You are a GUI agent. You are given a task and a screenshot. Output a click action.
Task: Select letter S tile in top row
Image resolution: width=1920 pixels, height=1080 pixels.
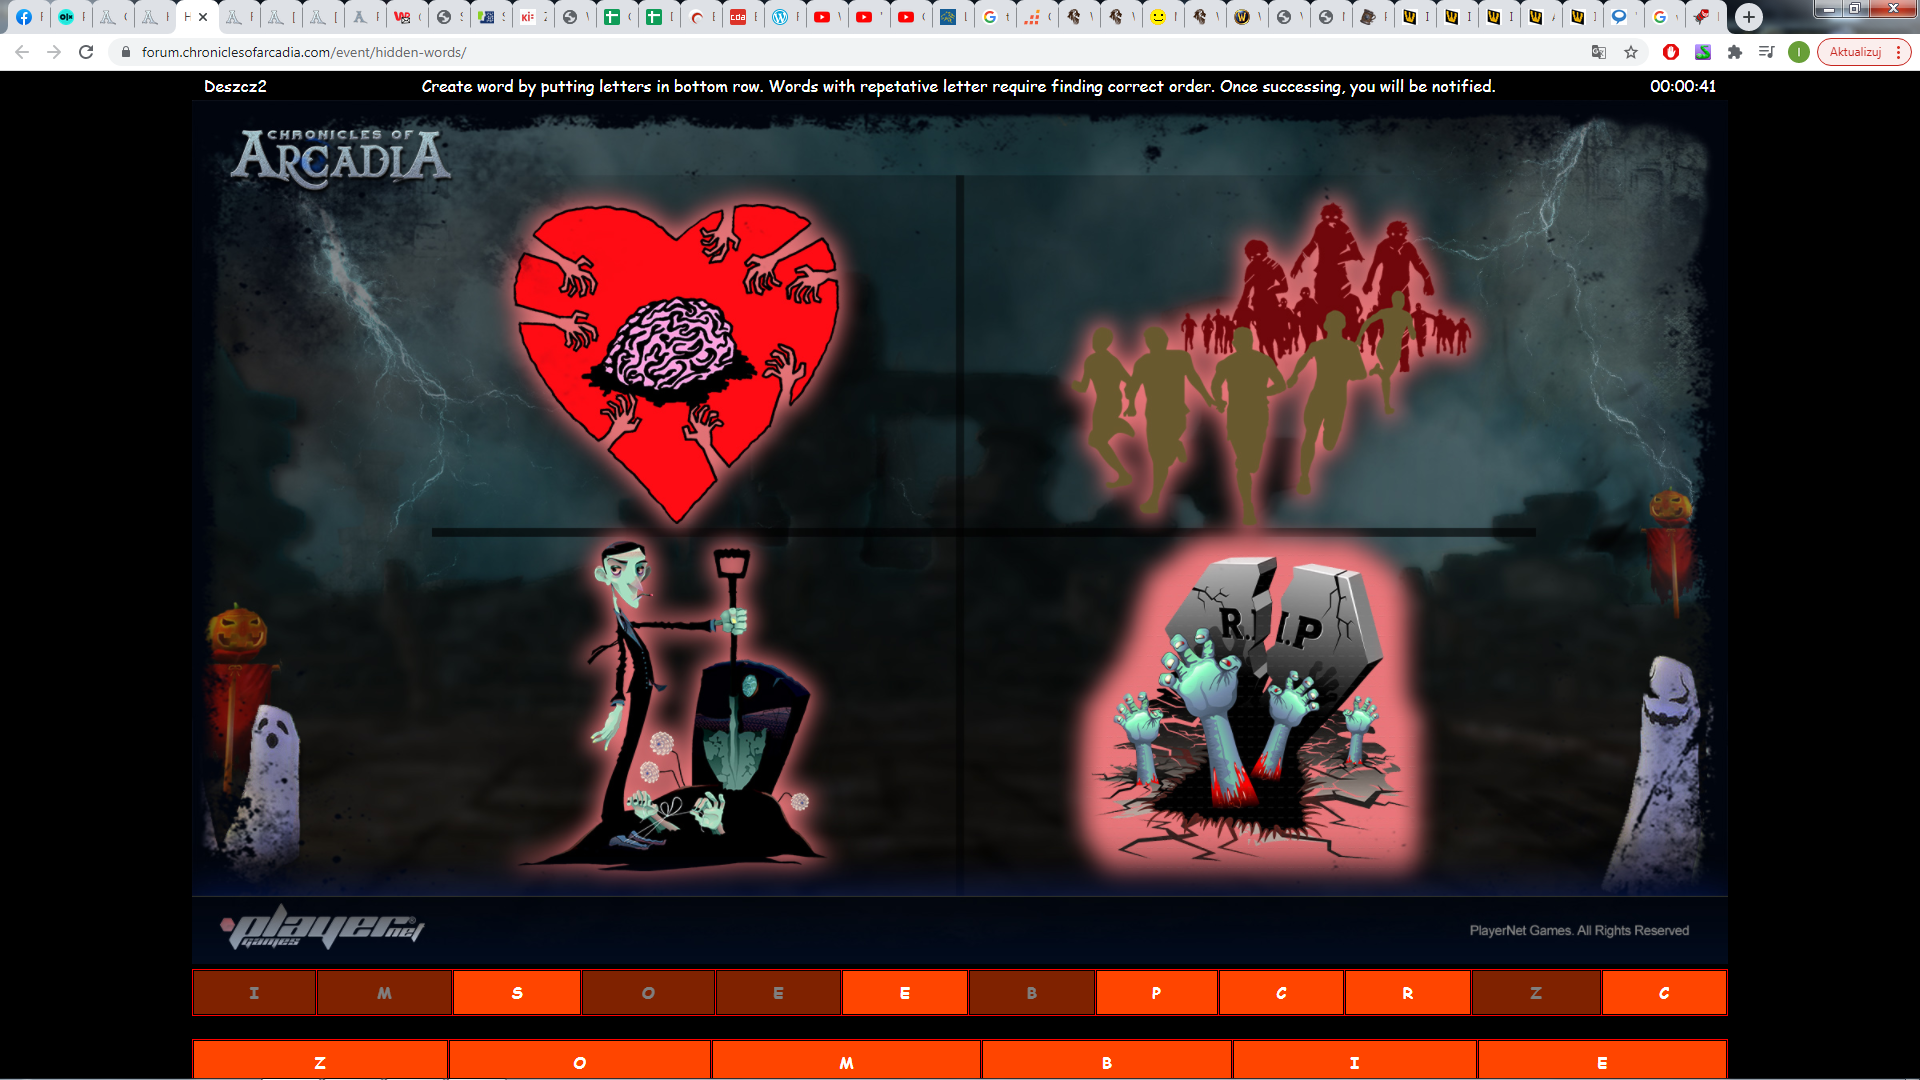(x=517, y=993)
